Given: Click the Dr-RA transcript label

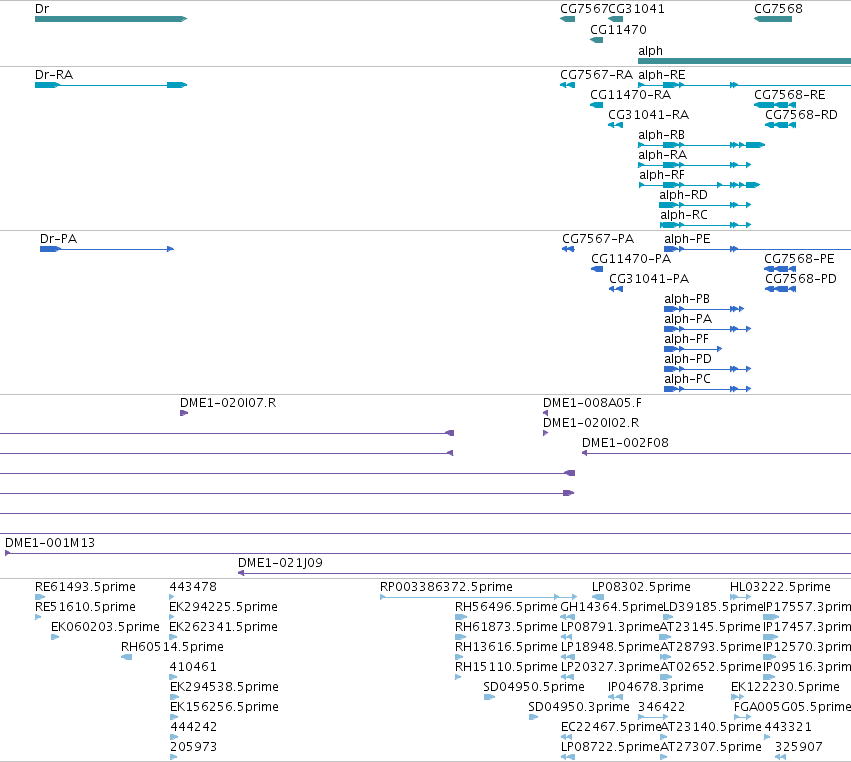Looking at the screenshot, I should coord(54,74).
